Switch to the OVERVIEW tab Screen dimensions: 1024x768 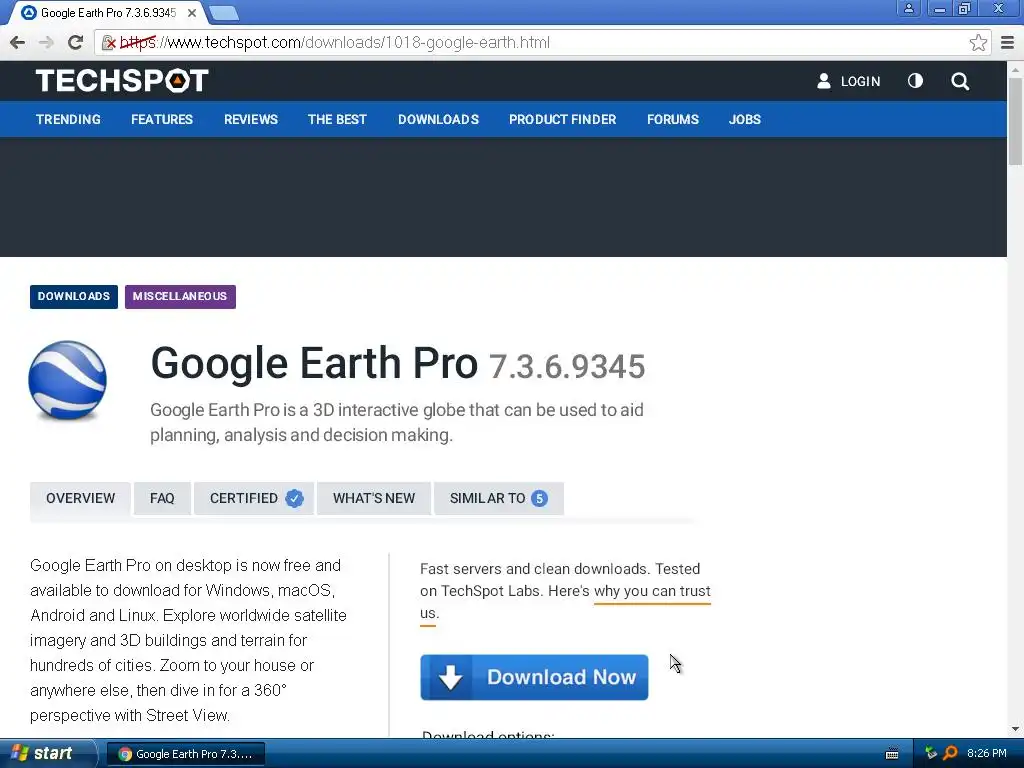(80, 498)
